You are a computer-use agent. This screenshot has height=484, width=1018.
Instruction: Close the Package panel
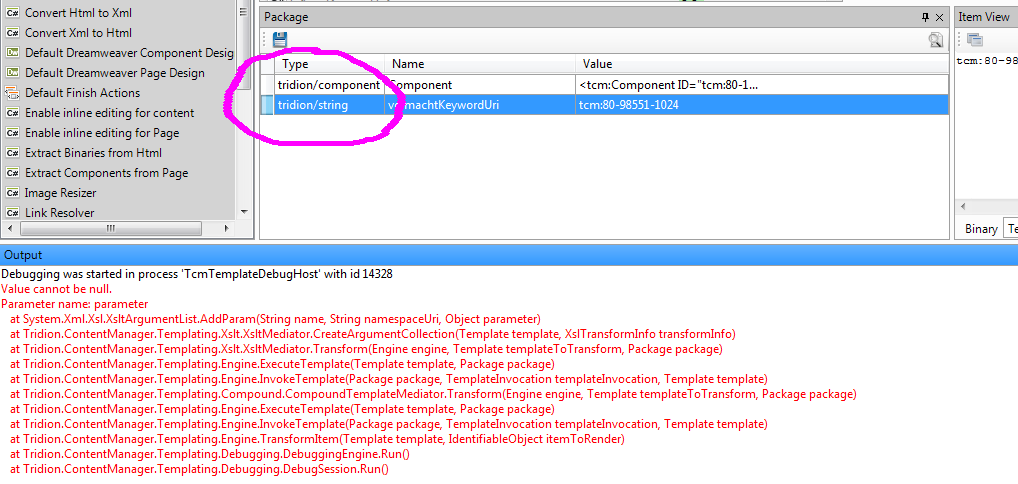click(x=940, y=17)
